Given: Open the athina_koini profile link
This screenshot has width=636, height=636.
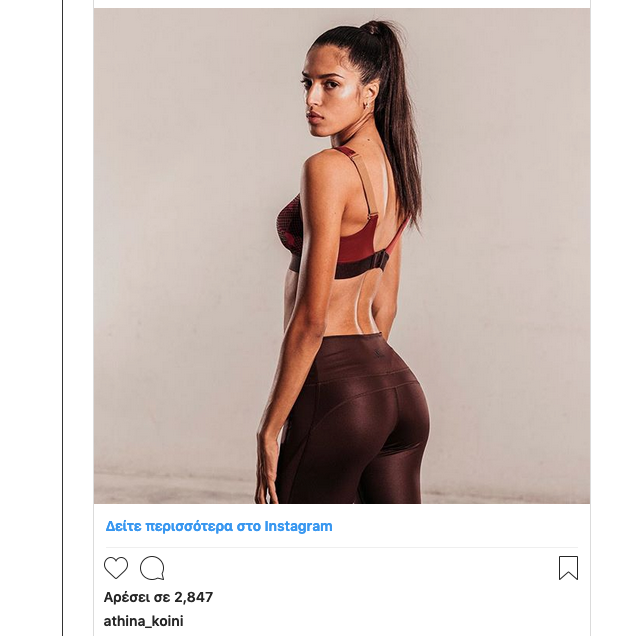Looking at the screenshot, I should point(144,621).
